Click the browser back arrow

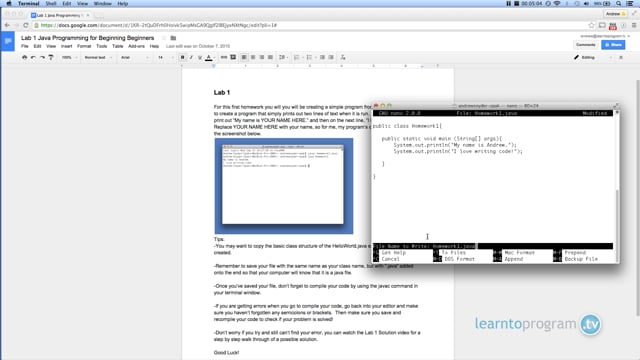pos(7,25)
